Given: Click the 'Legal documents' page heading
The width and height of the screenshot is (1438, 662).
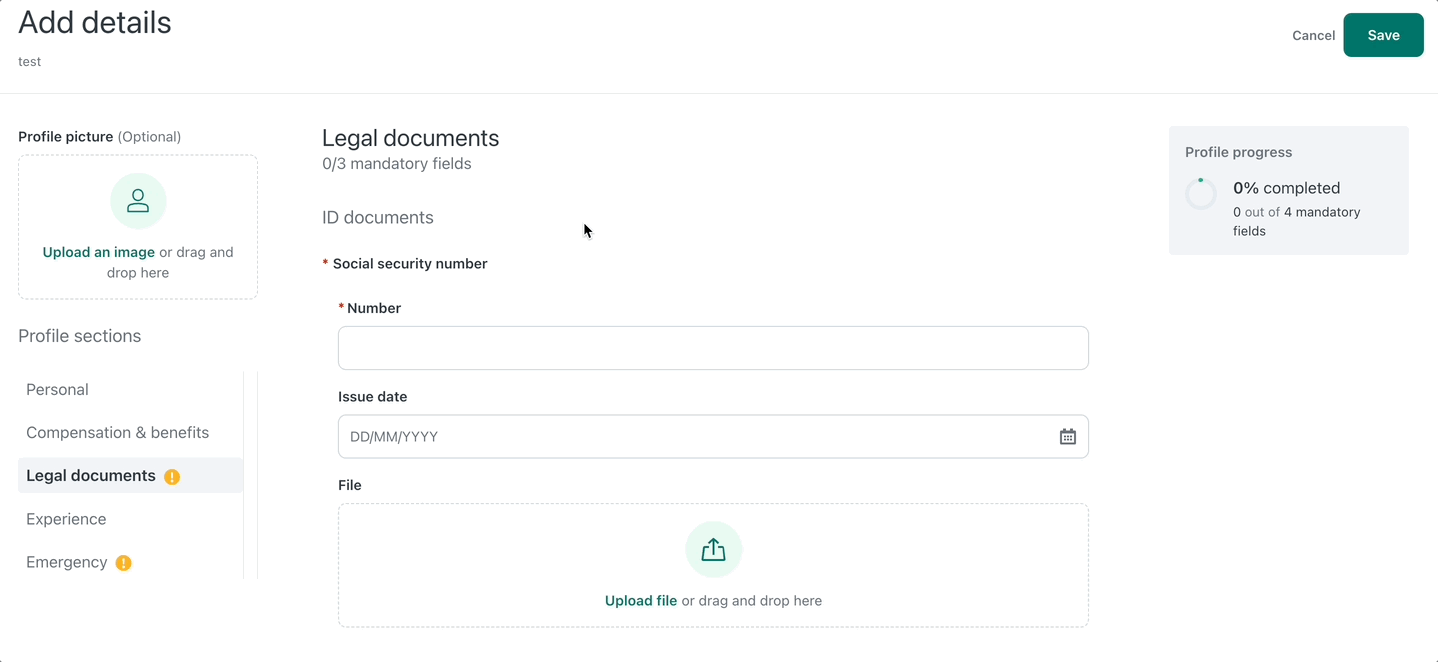Looking at the screenshot, I should click(410, 138).
